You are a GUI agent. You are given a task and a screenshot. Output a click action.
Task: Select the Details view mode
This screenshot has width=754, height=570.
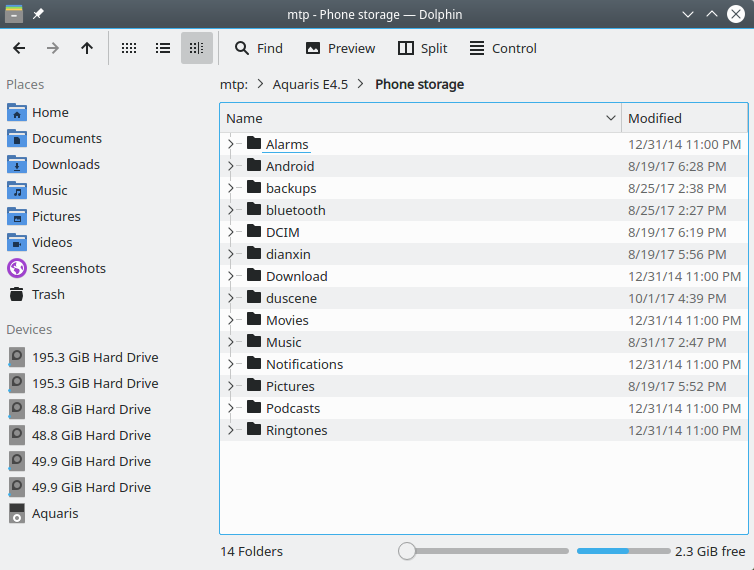[197, 48]
